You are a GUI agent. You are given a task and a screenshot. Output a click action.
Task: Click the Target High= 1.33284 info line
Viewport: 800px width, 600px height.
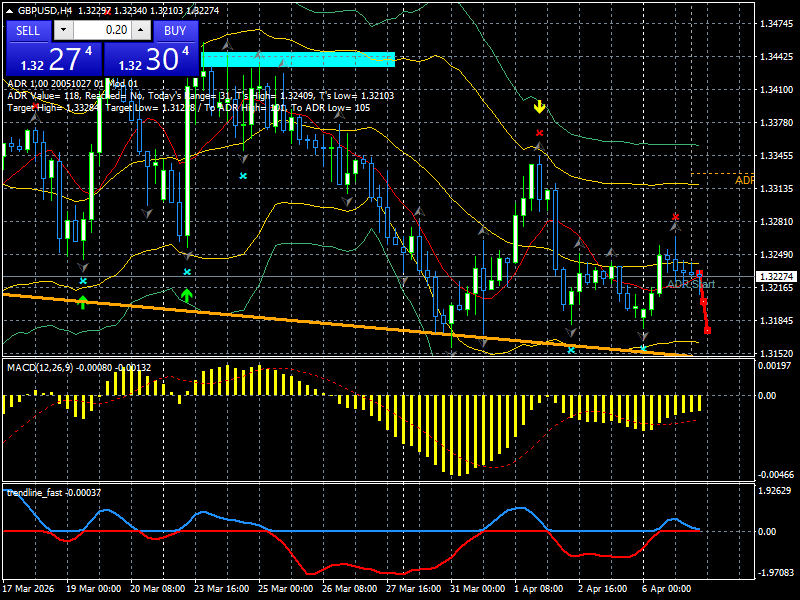188,108
